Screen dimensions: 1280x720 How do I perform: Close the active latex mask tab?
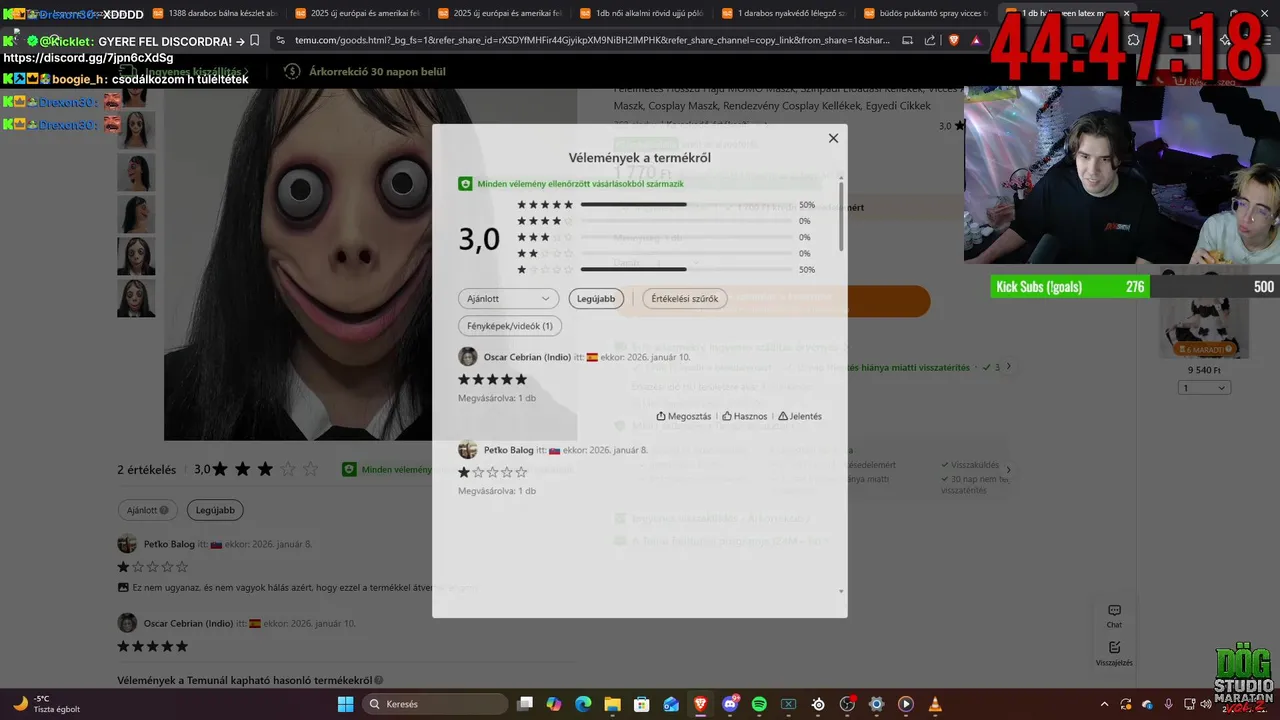click(1127, 13)
